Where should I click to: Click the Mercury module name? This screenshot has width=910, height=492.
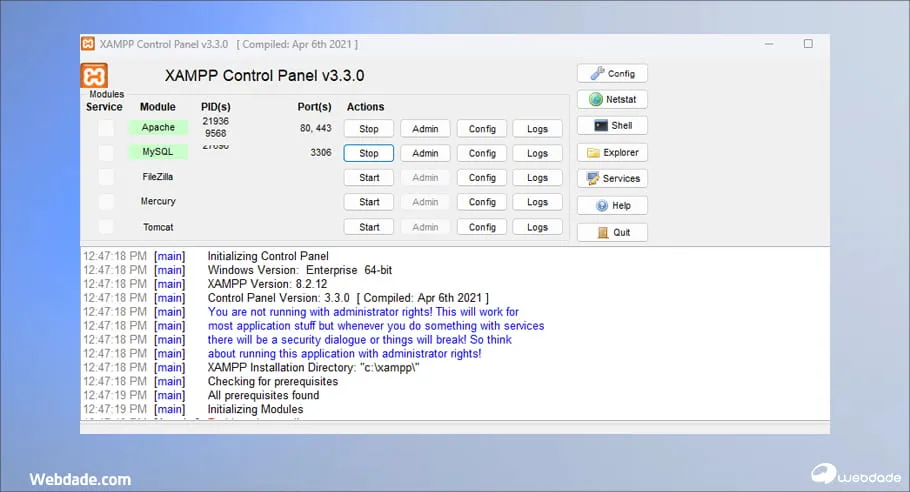coord(158,201)
